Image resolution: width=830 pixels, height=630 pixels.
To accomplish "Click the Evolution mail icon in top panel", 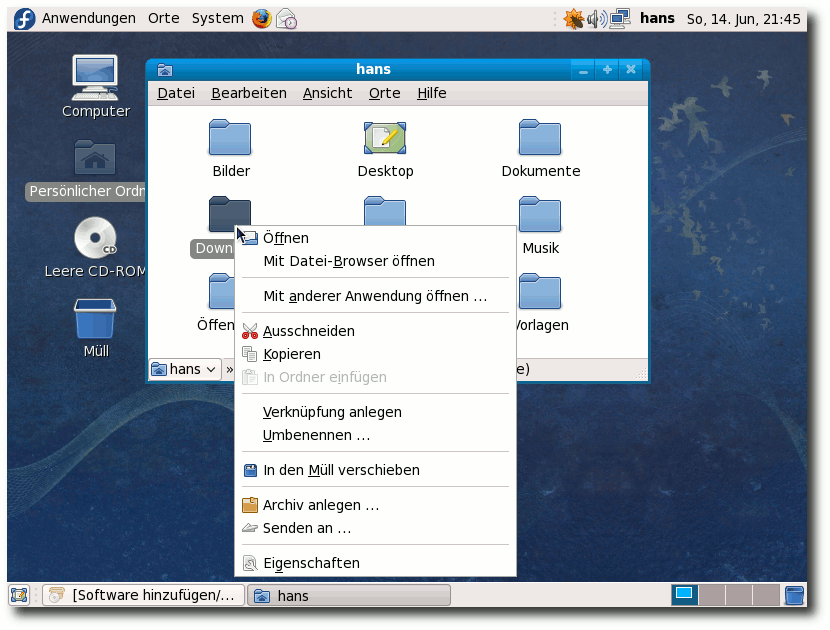I will click(286, 18).
